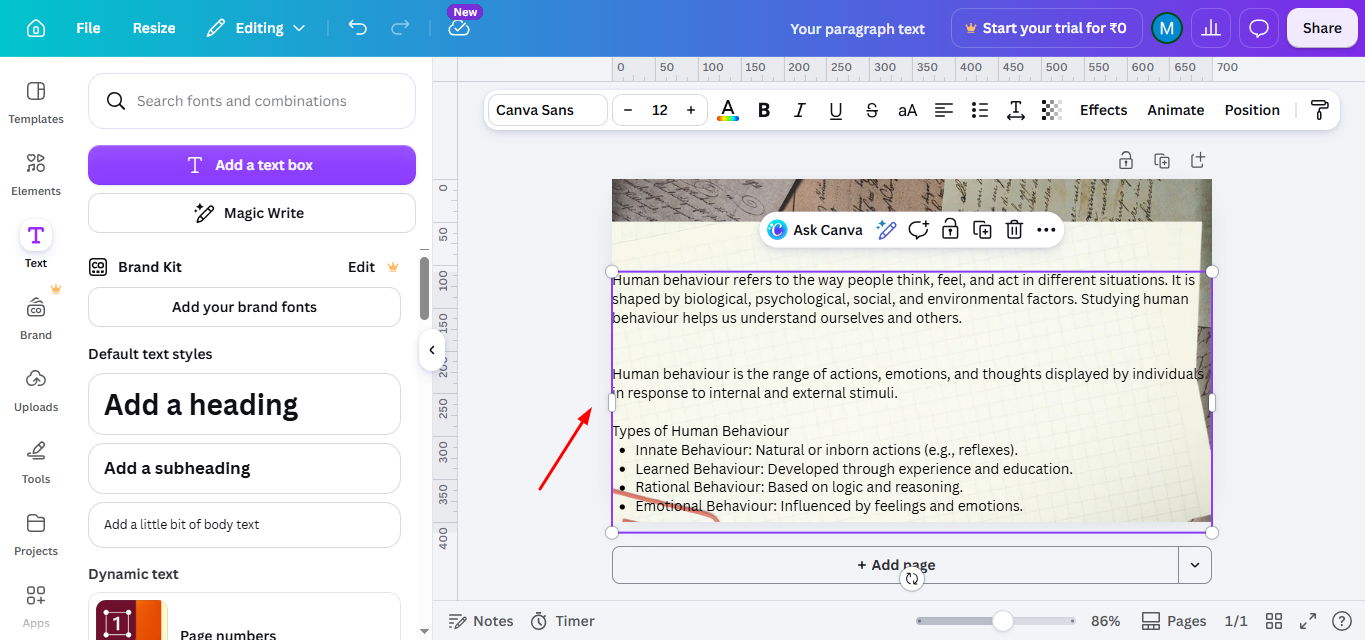Open the Elements sidebar panel

click(x=36, y=173)
